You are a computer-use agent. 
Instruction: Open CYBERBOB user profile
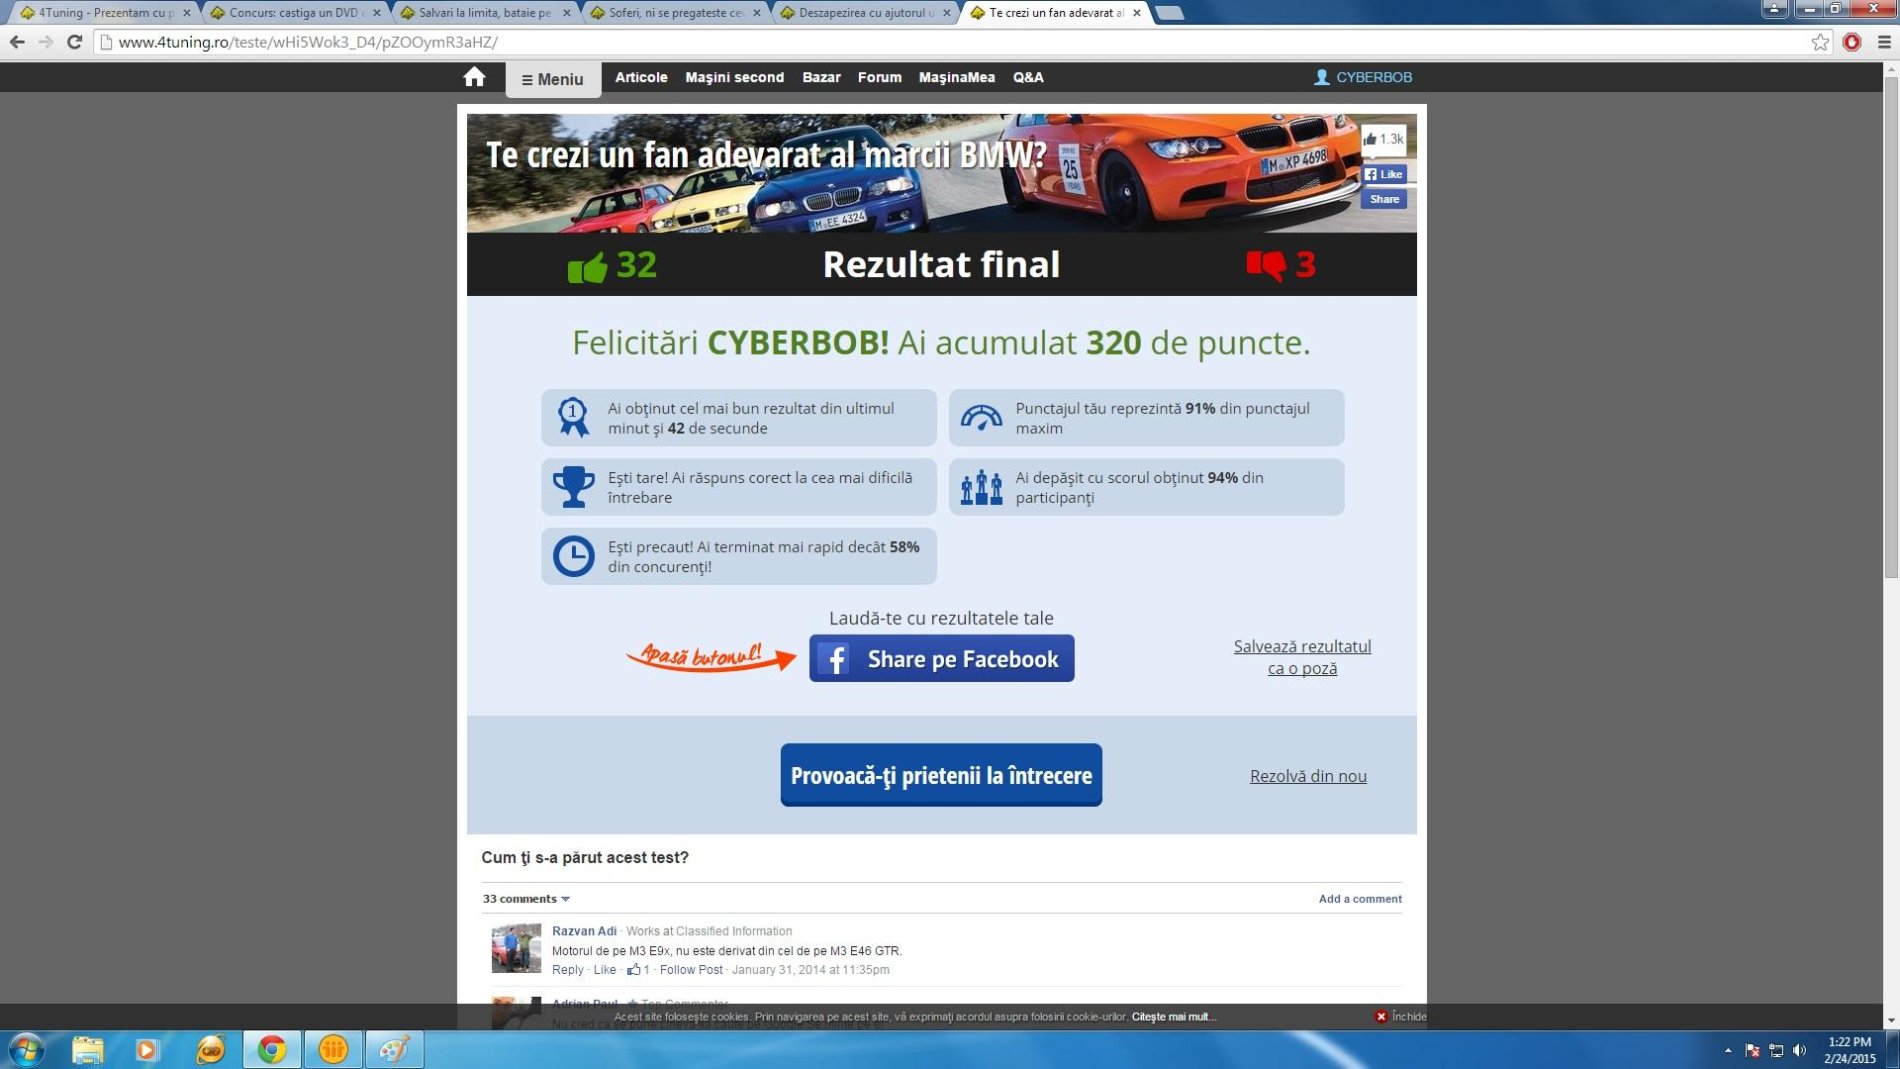click(1374, 77)
